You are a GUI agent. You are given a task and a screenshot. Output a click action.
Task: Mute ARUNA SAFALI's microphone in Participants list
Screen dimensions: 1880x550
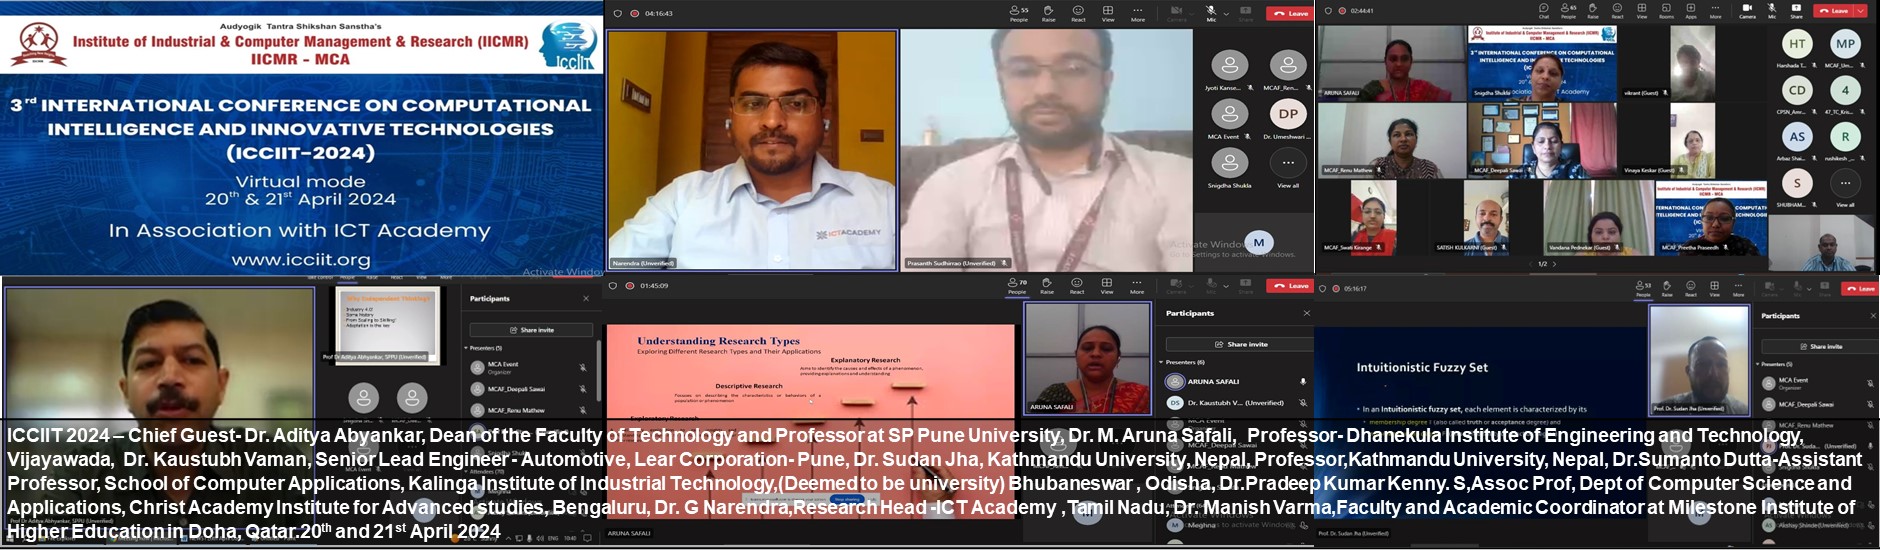point(1302,382)
